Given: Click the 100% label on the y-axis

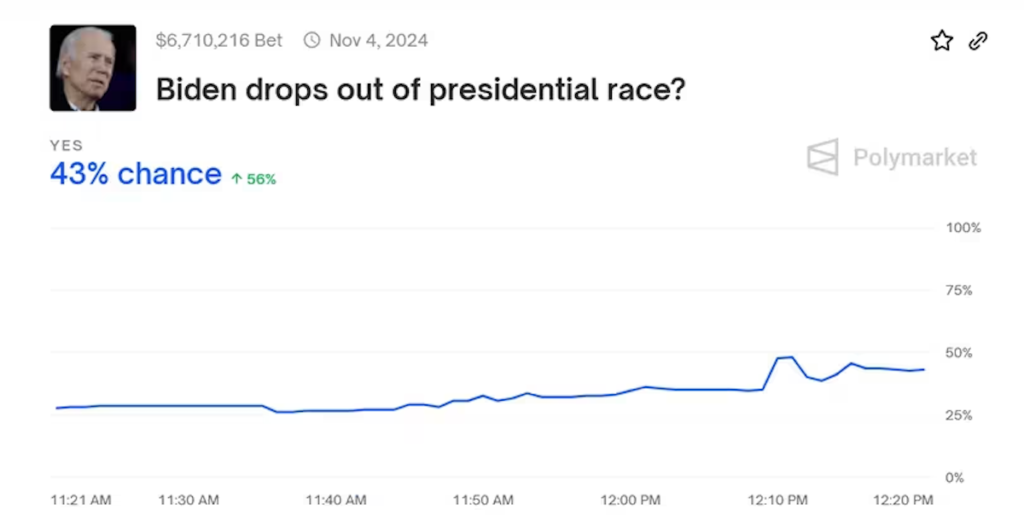Looking at the screenshot, I should pos(963,228).
